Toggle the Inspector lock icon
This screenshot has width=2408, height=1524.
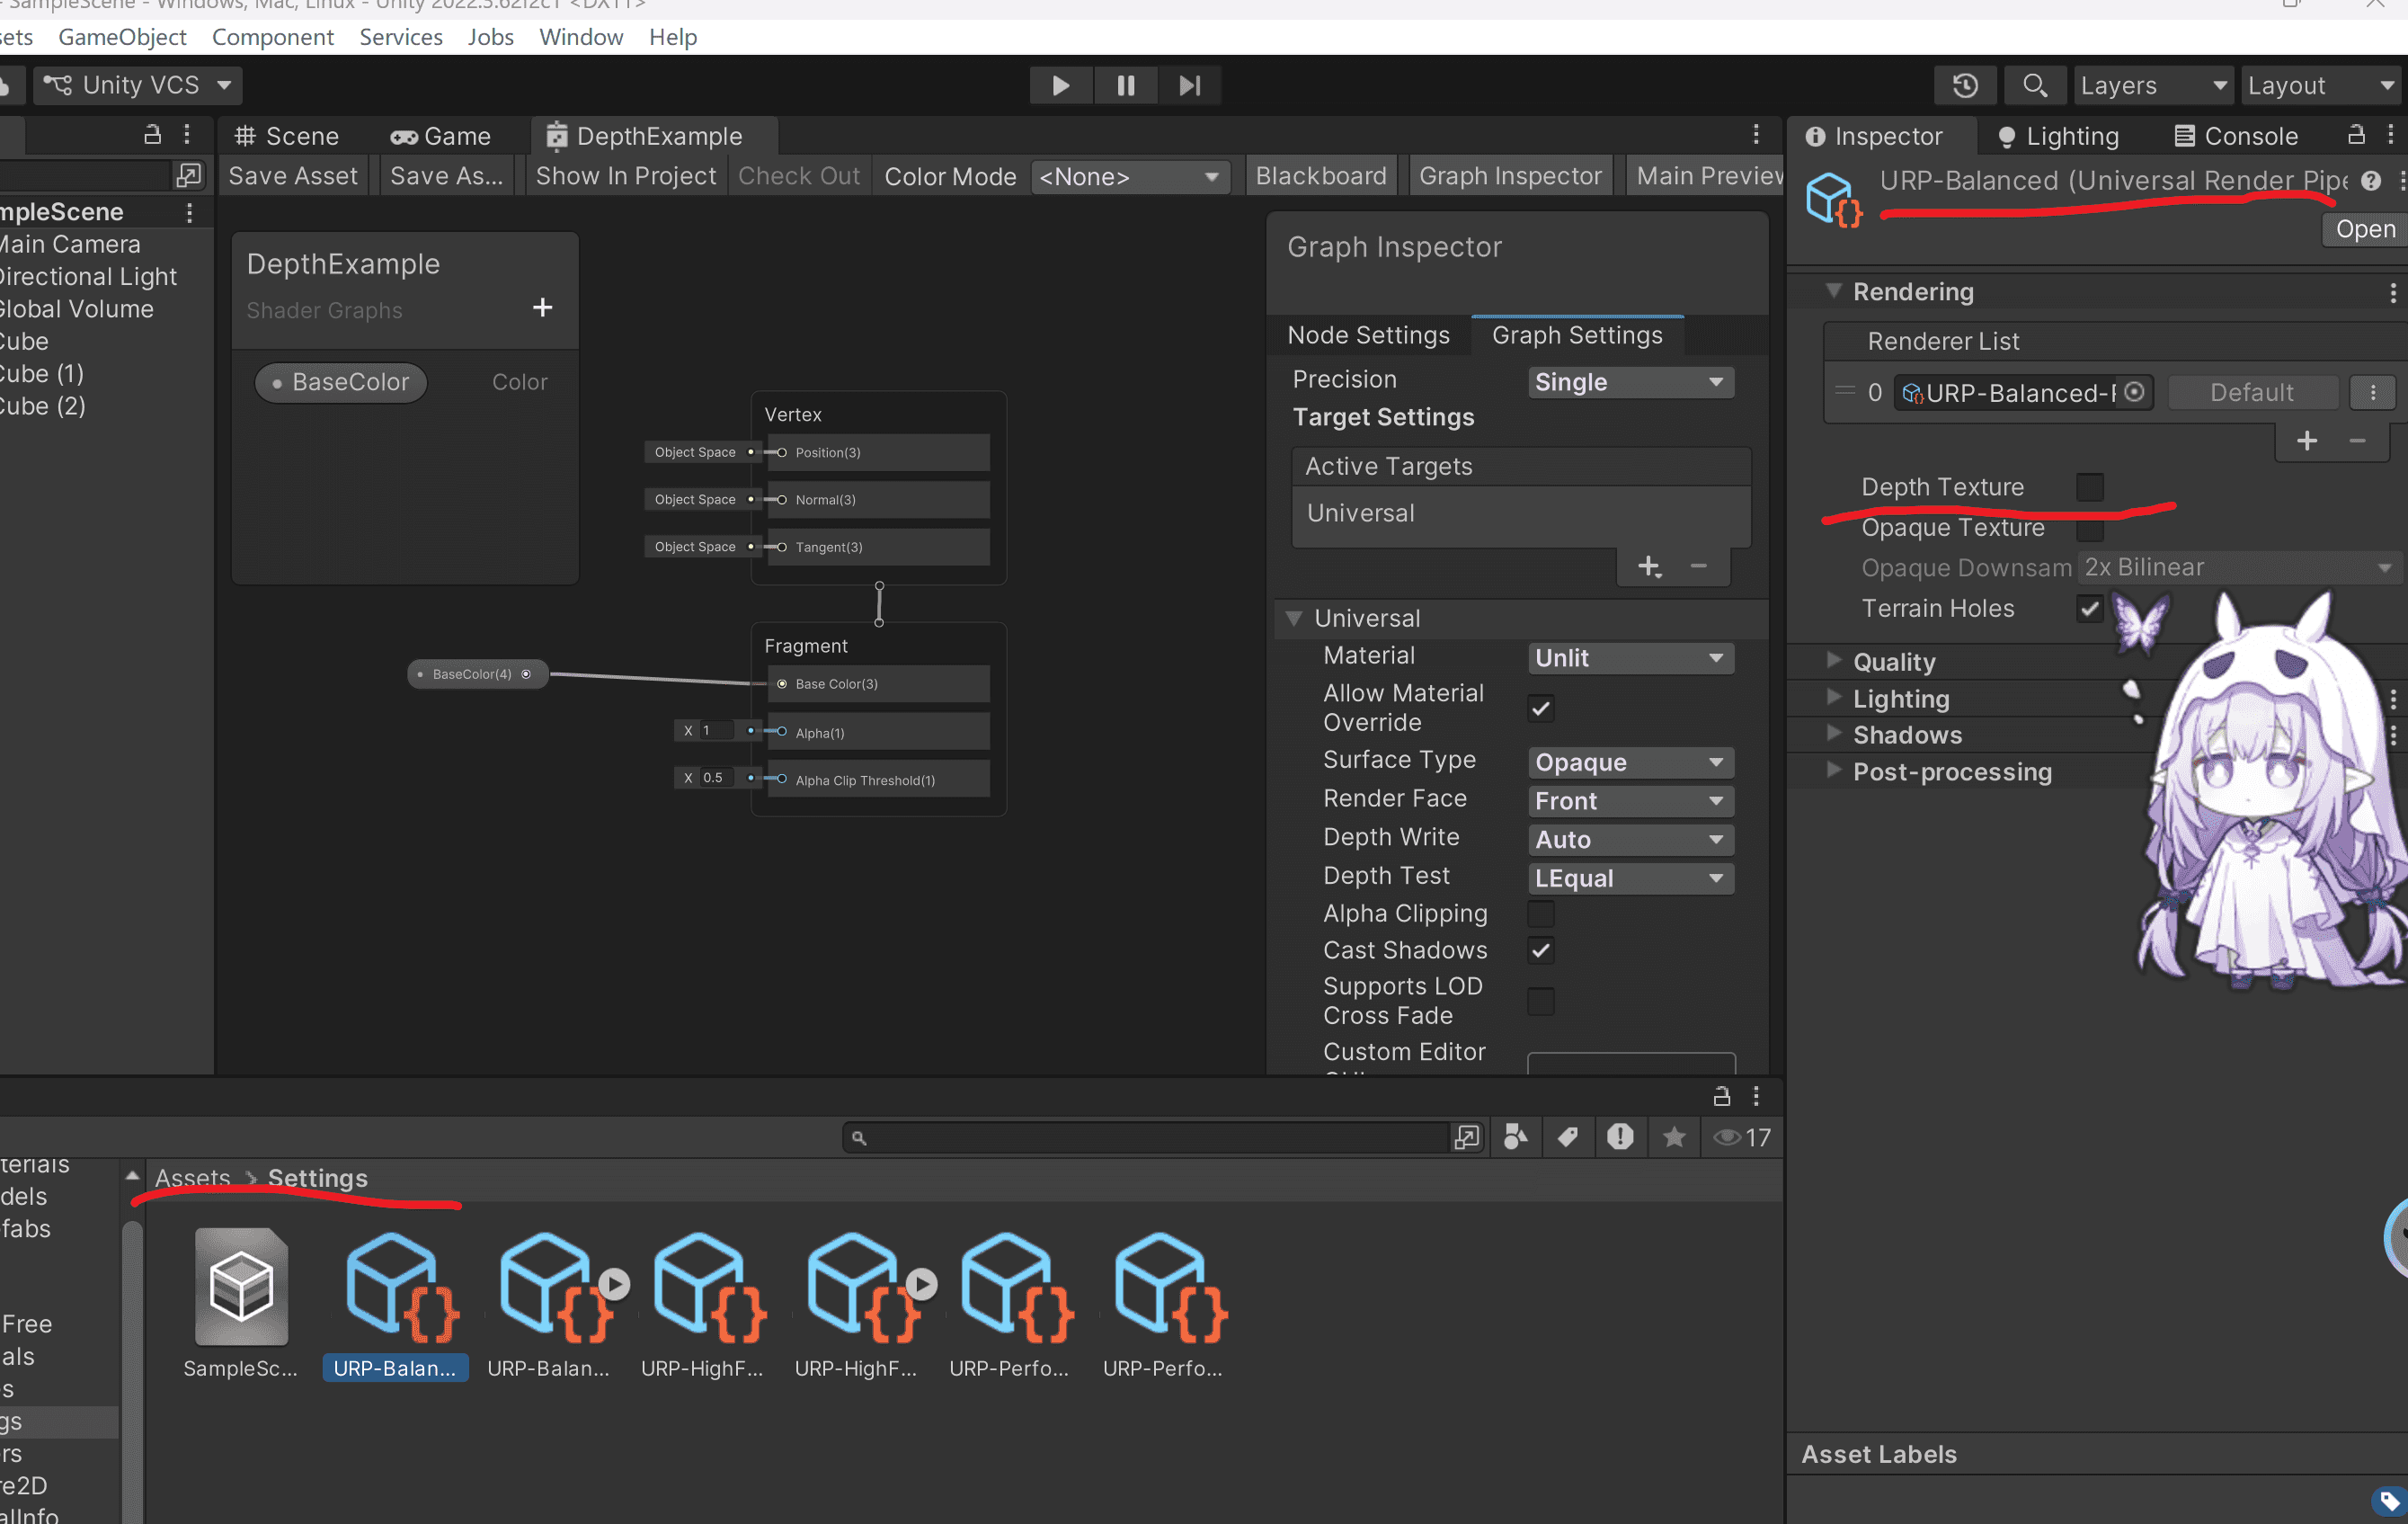pos(2356,134)
